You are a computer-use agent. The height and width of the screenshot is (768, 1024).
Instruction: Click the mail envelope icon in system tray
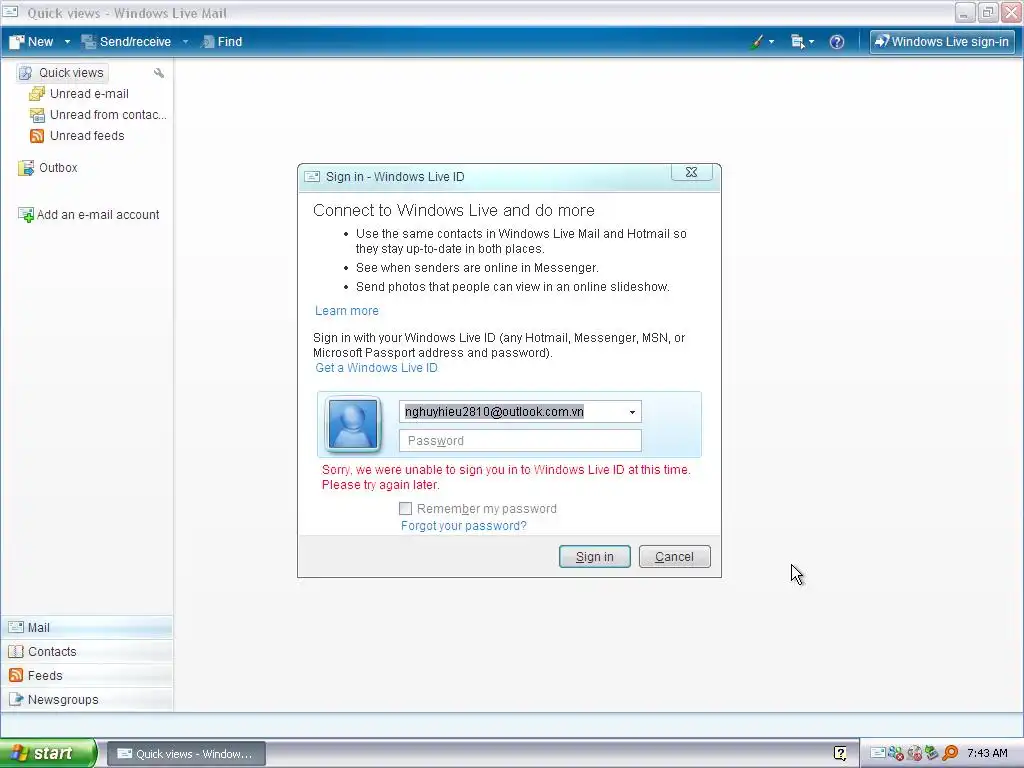(x=878, y=754)
